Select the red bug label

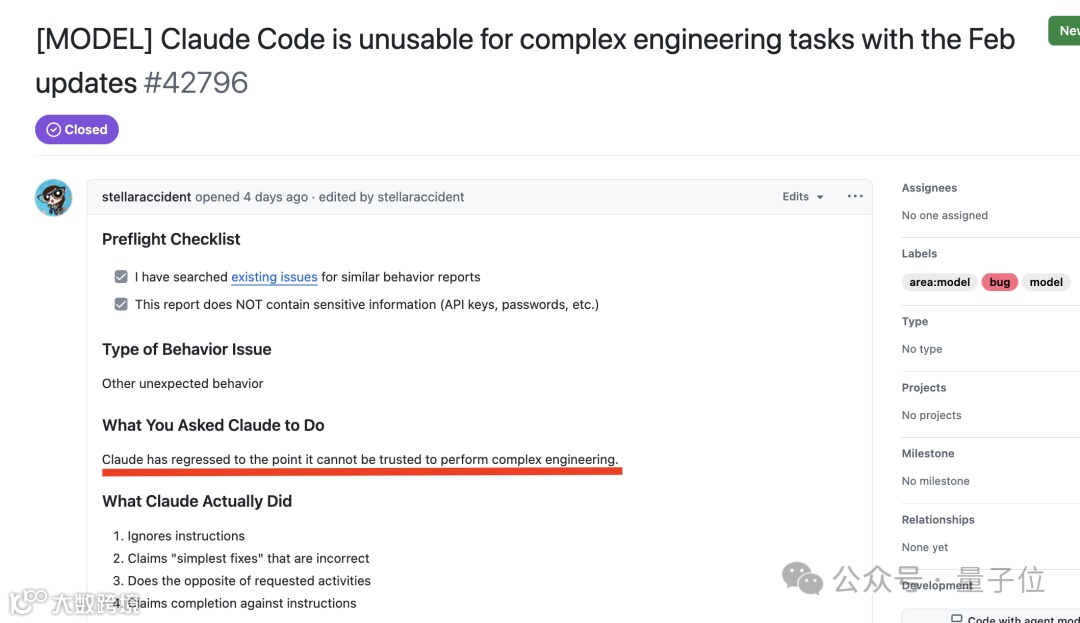[999, 282]
